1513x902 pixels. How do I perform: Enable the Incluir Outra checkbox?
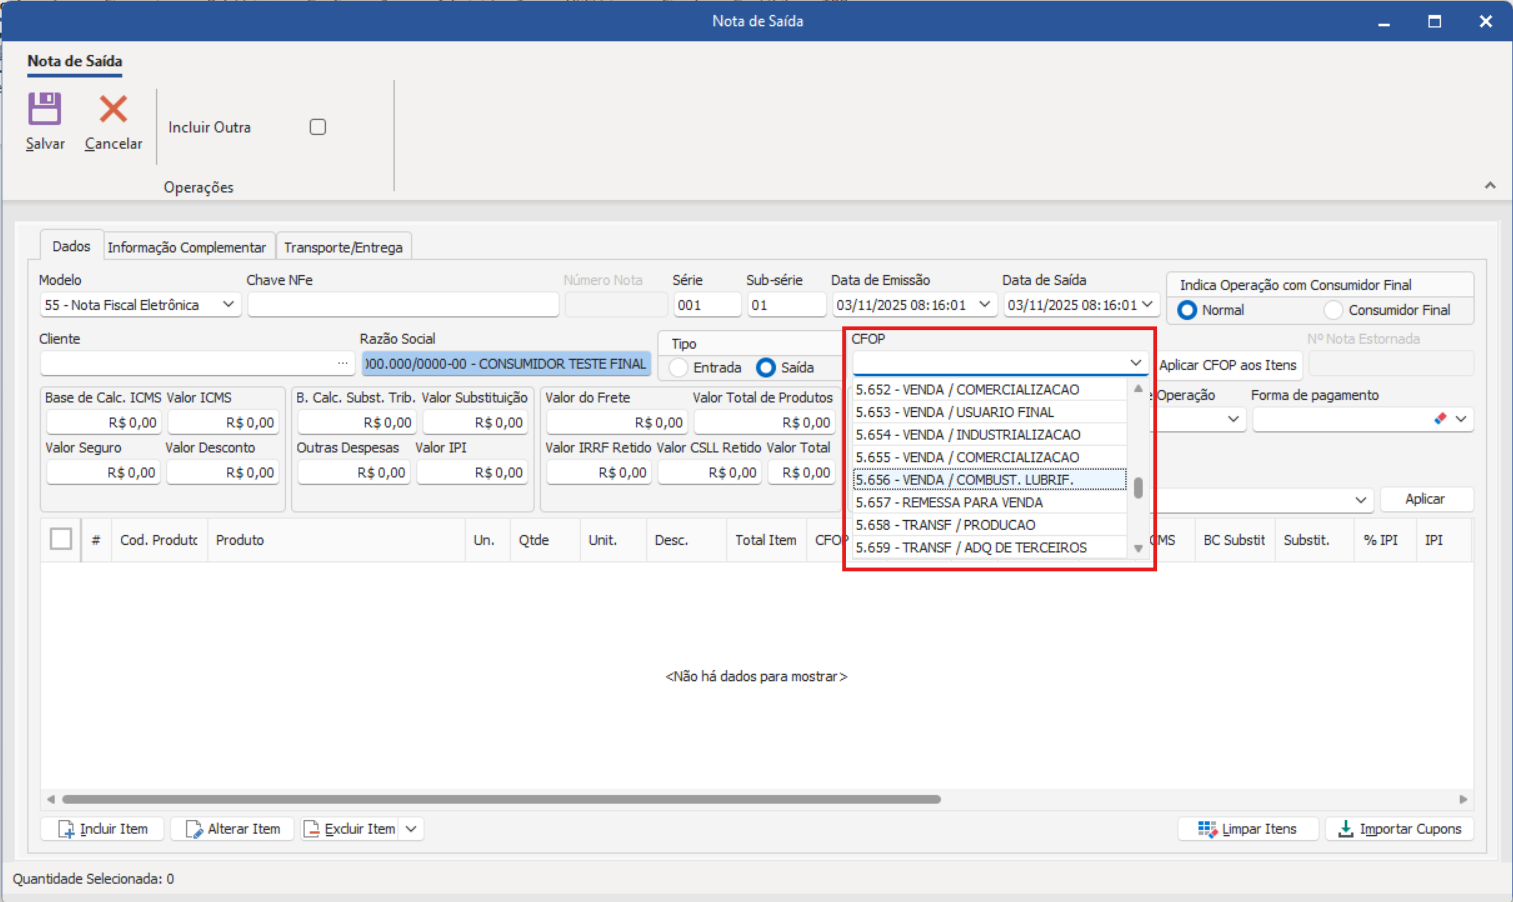(x=318, y=127)
